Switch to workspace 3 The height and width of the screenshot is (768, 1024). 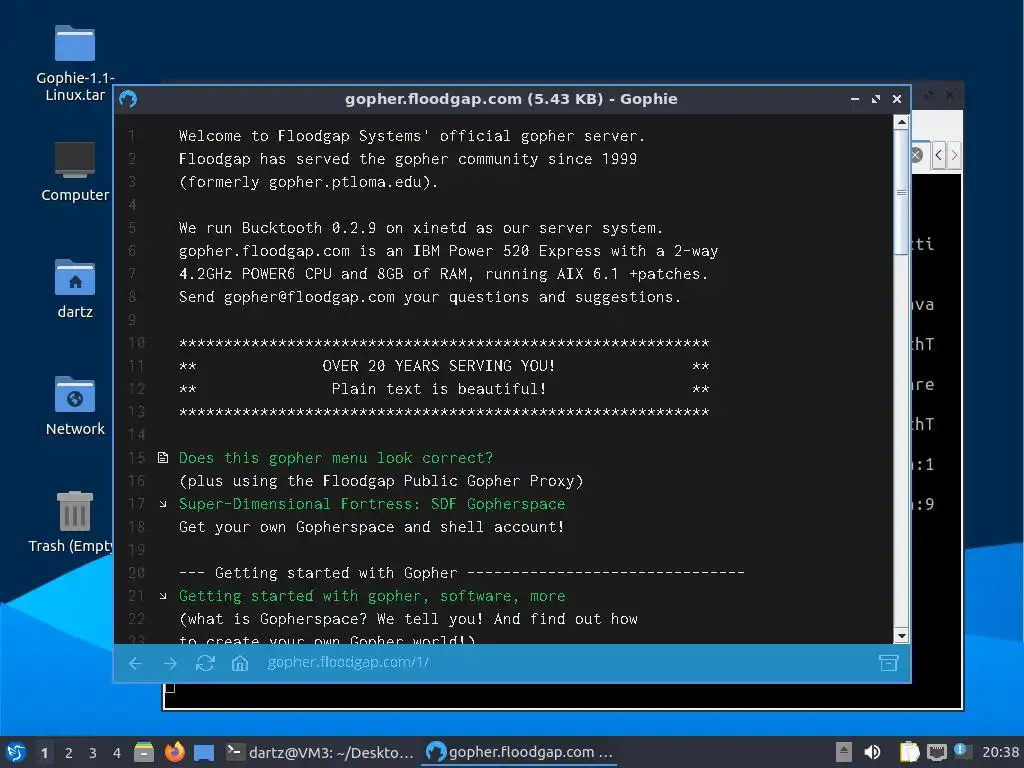click(x=93, y=753)
